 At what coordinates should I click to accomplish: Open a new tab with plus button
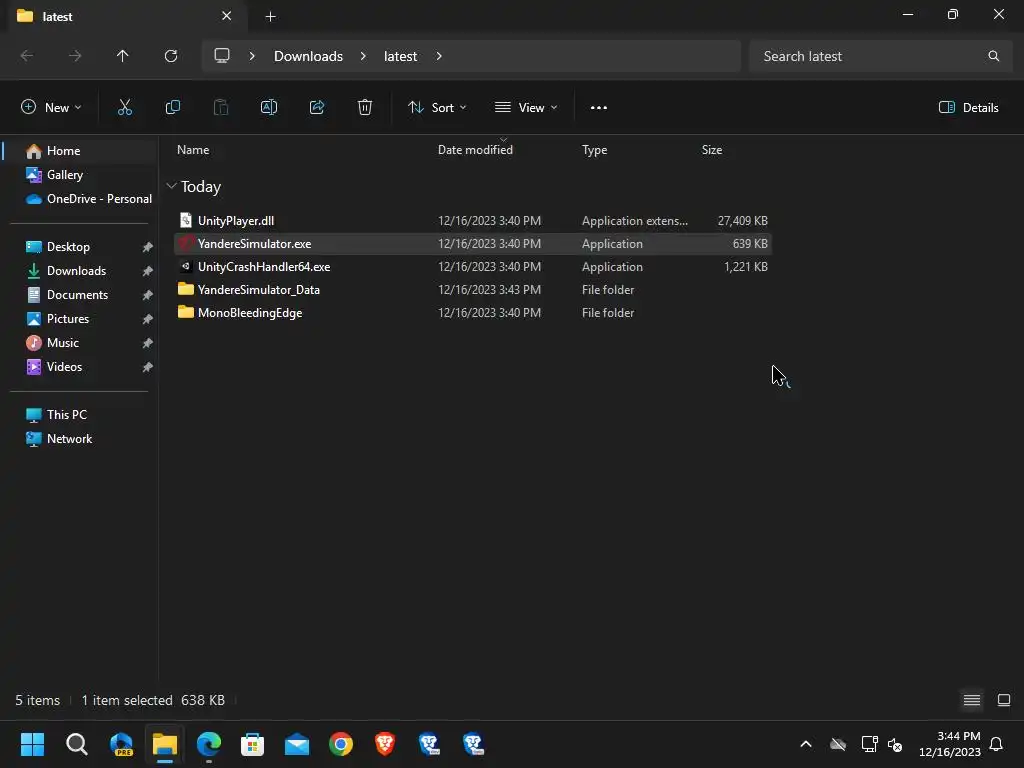pyautogui.click(x=270, y=16)
